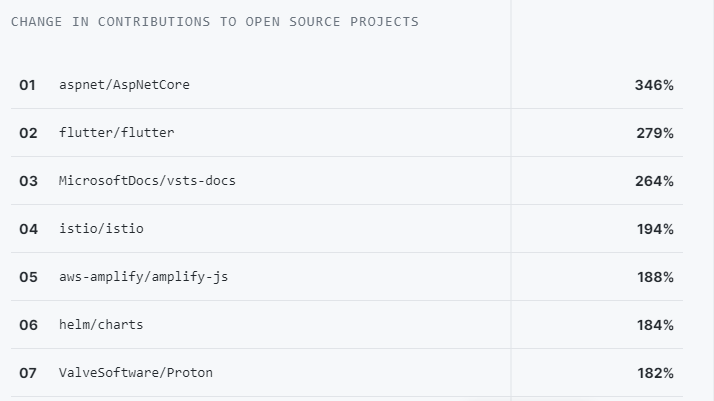Click the 279% value for flutter
Screen dimensions: 714x401
pos(654,133)
